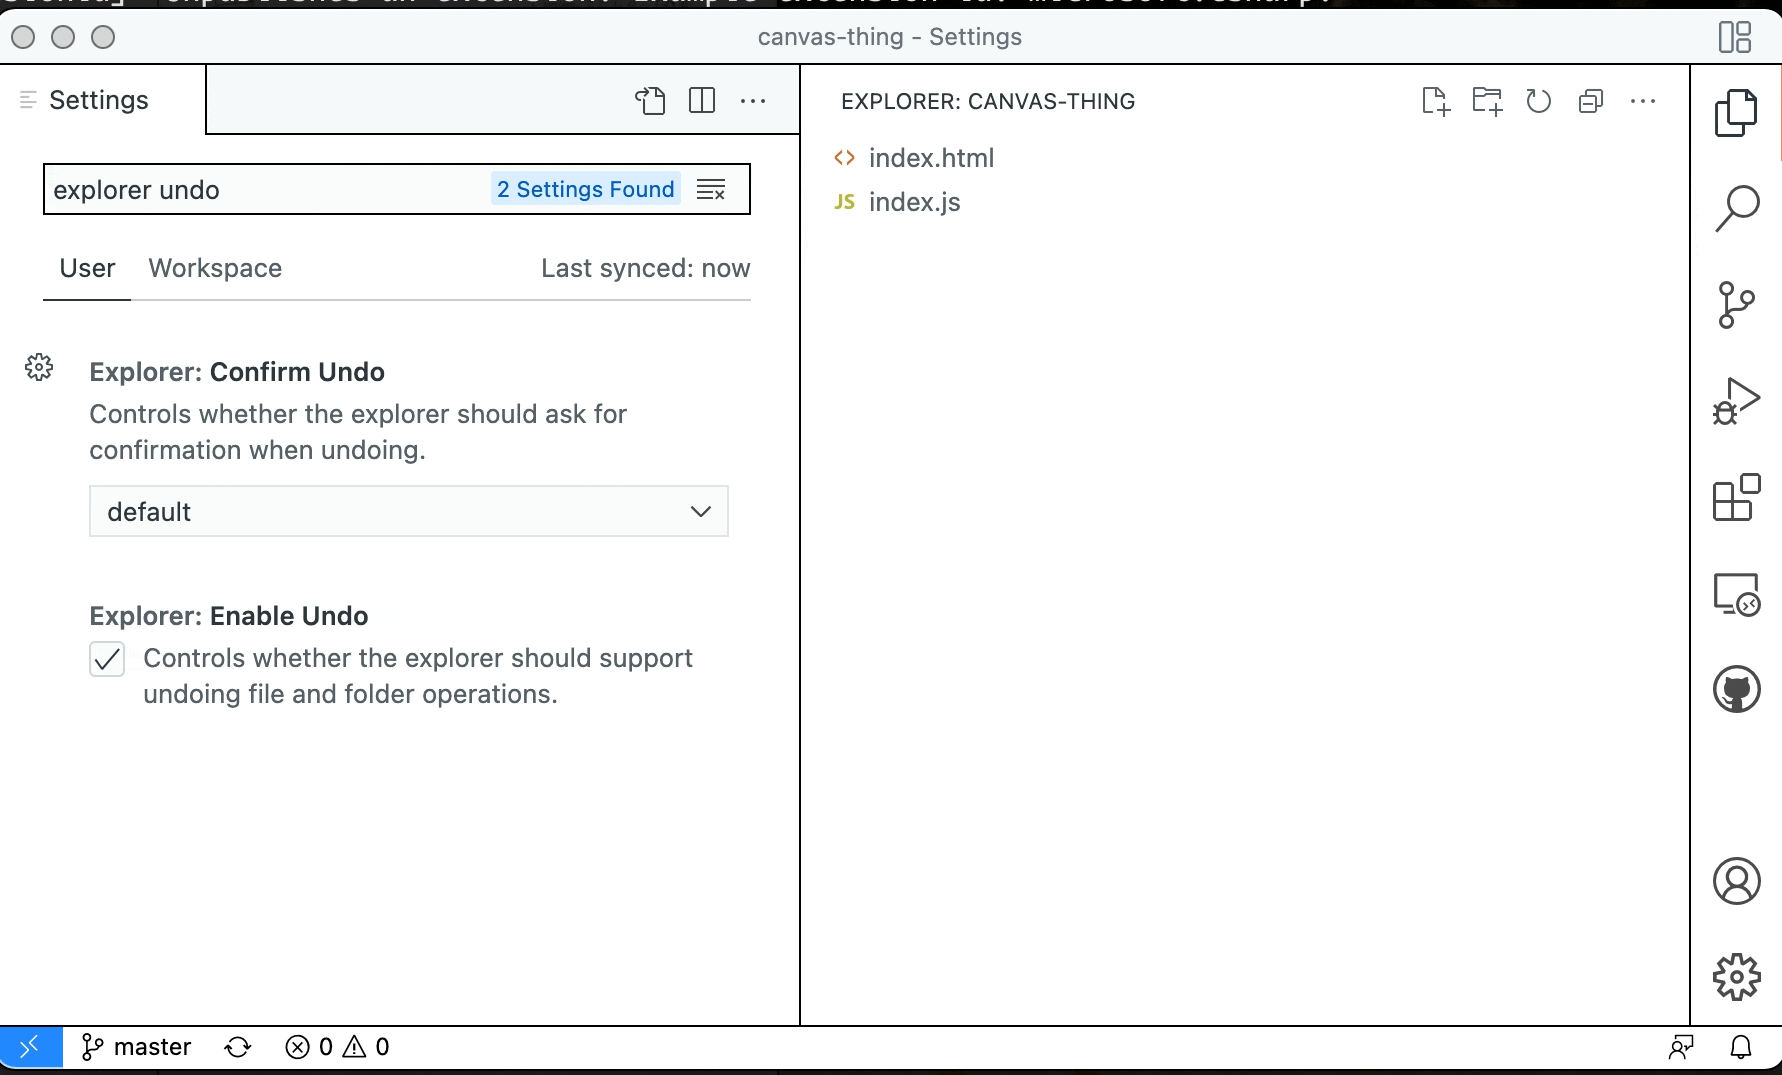Image resolution: width=1782 pixels, height=1075 pixels.
Task: Open Explorer views and more actions menu
Action: (1643, 101)
